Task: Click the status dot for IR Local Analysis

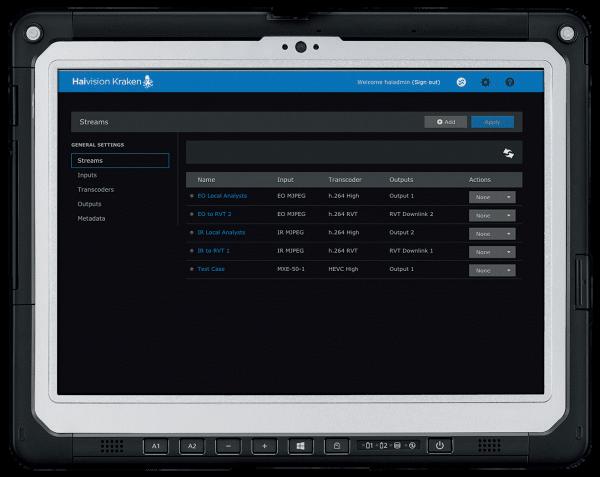Action: [192, 233]
